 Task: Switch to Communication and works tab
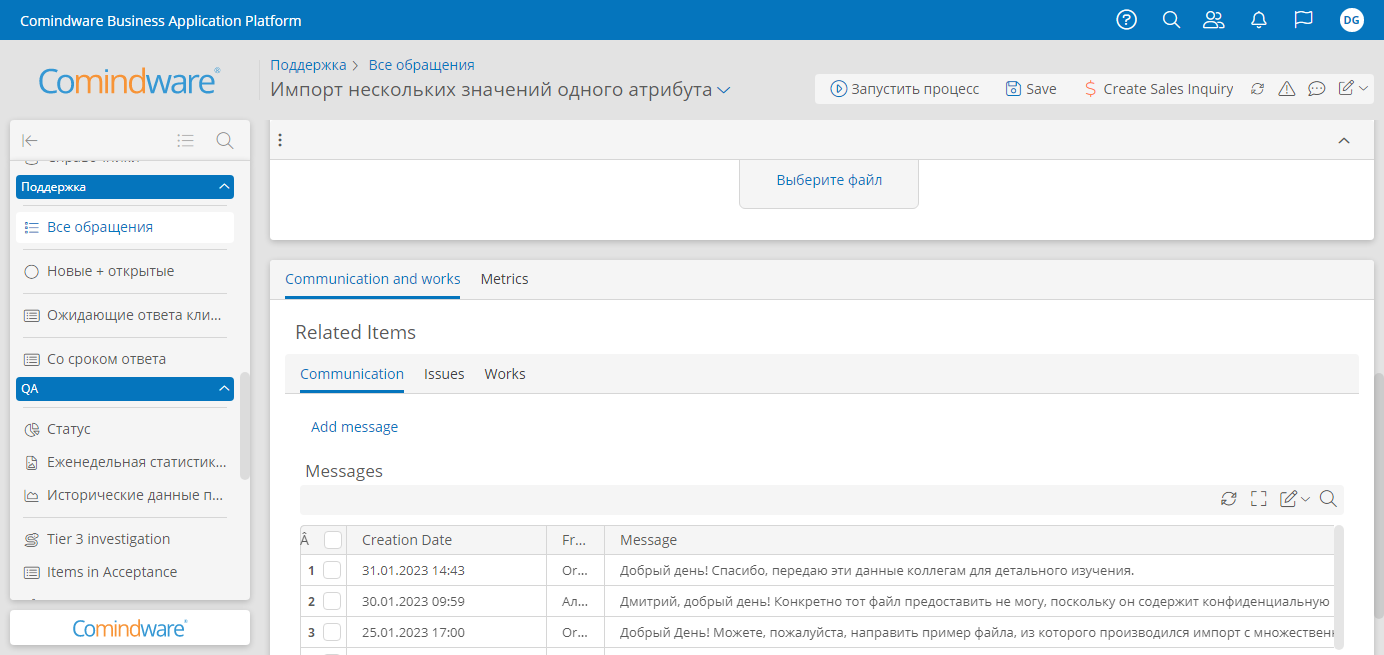coord(372,279)
